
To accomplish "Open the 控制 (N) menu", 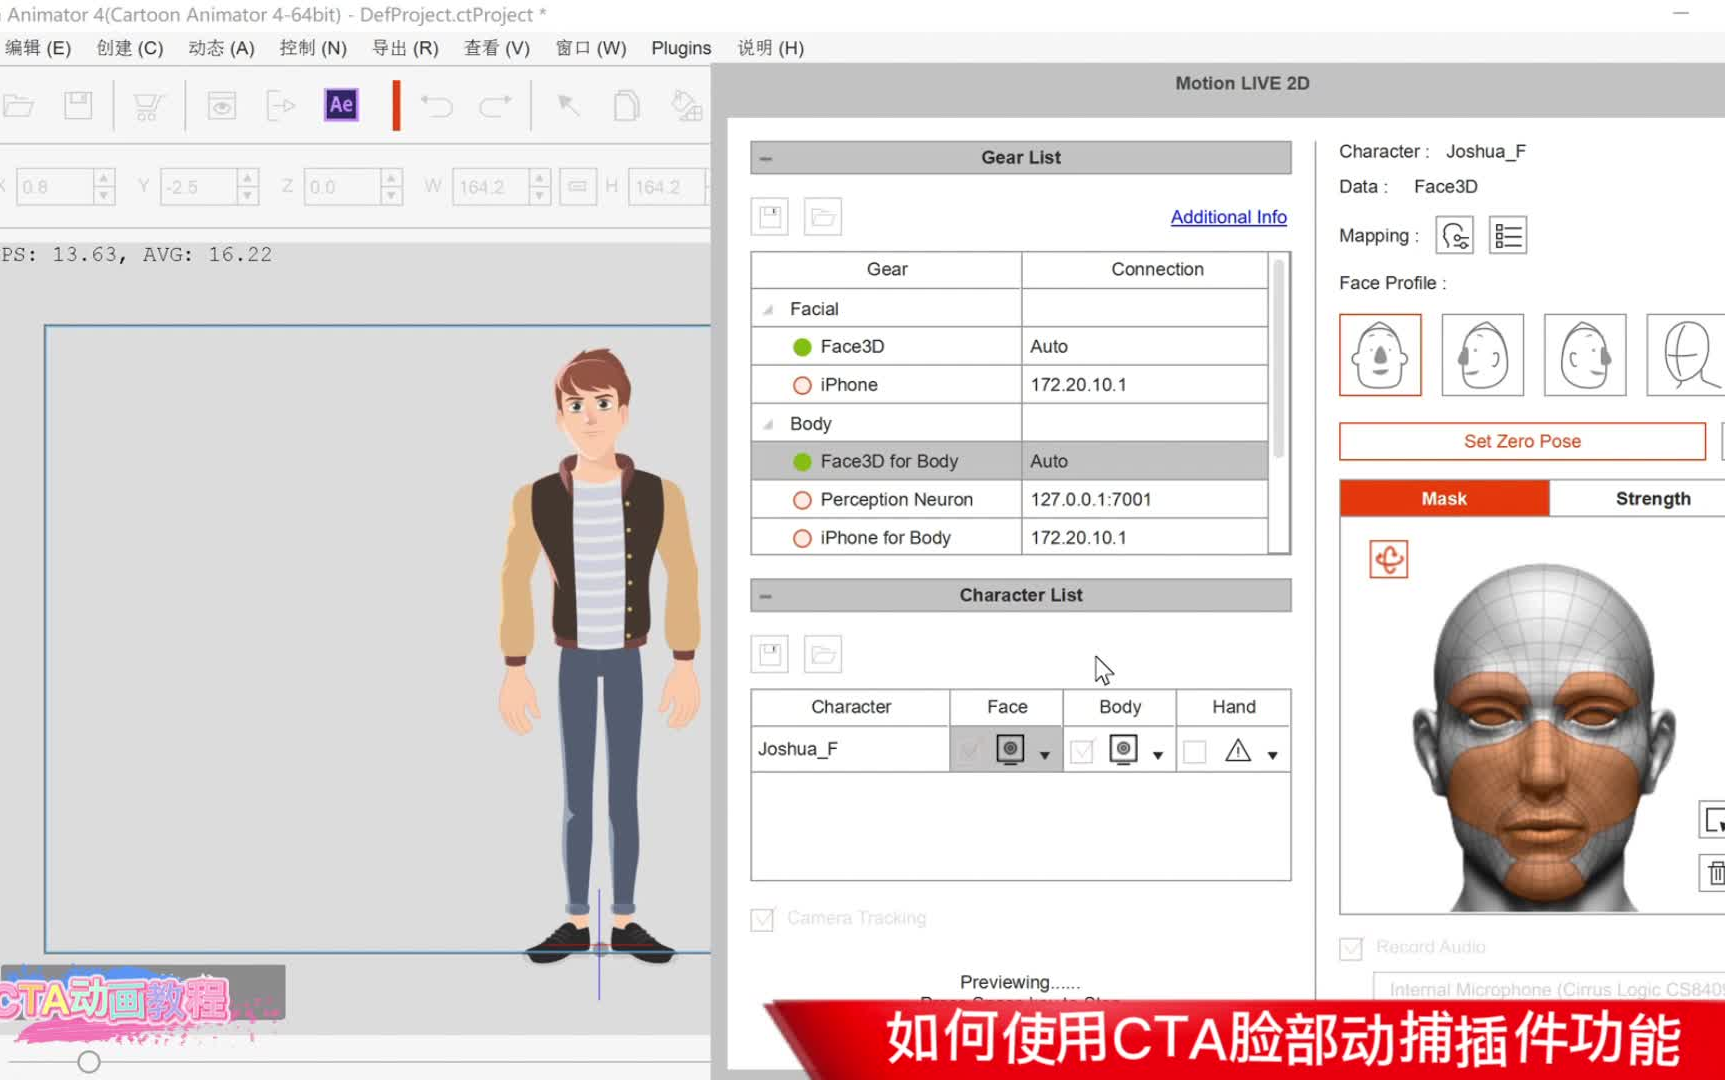I will pyautogui.click(x=313, y=48).
